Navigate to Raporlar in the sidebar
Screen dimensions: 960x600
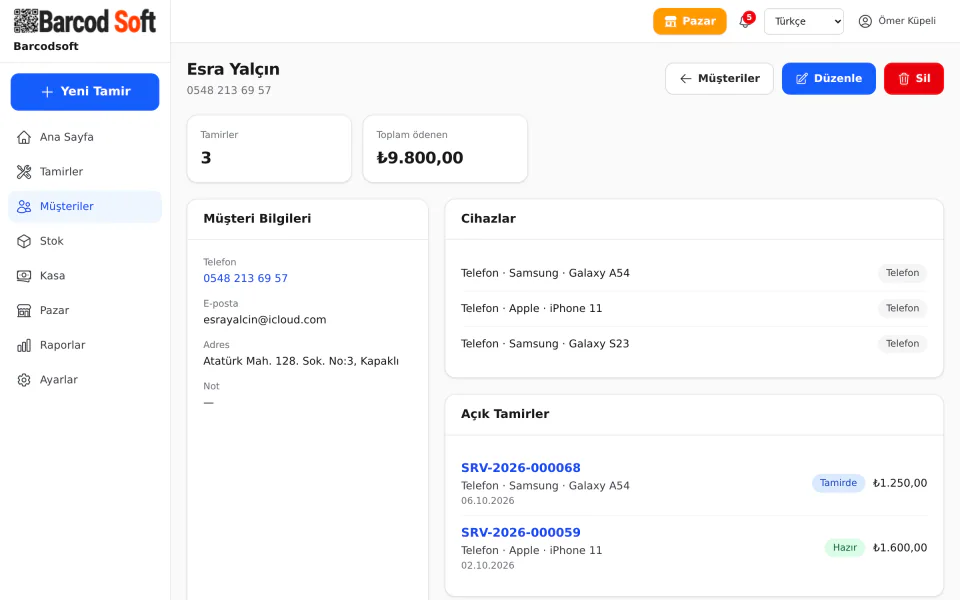click(x=85, y=345)
